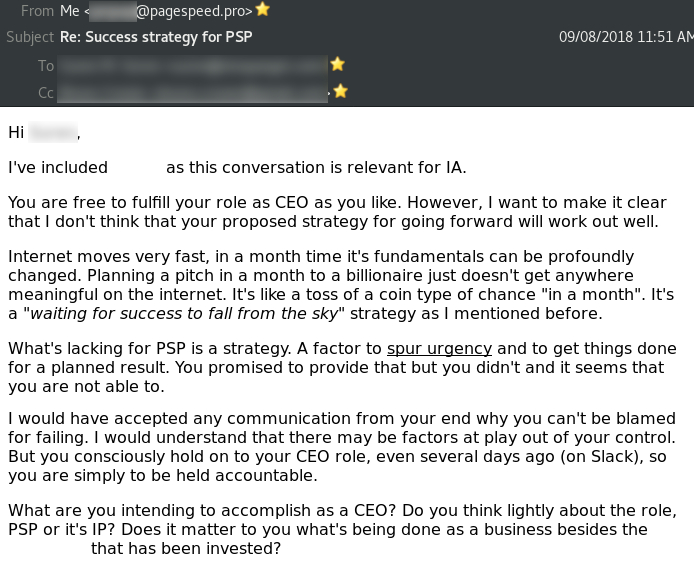
Task: Click the @pagespeed.pro sender email address
Action: point(170,11)
